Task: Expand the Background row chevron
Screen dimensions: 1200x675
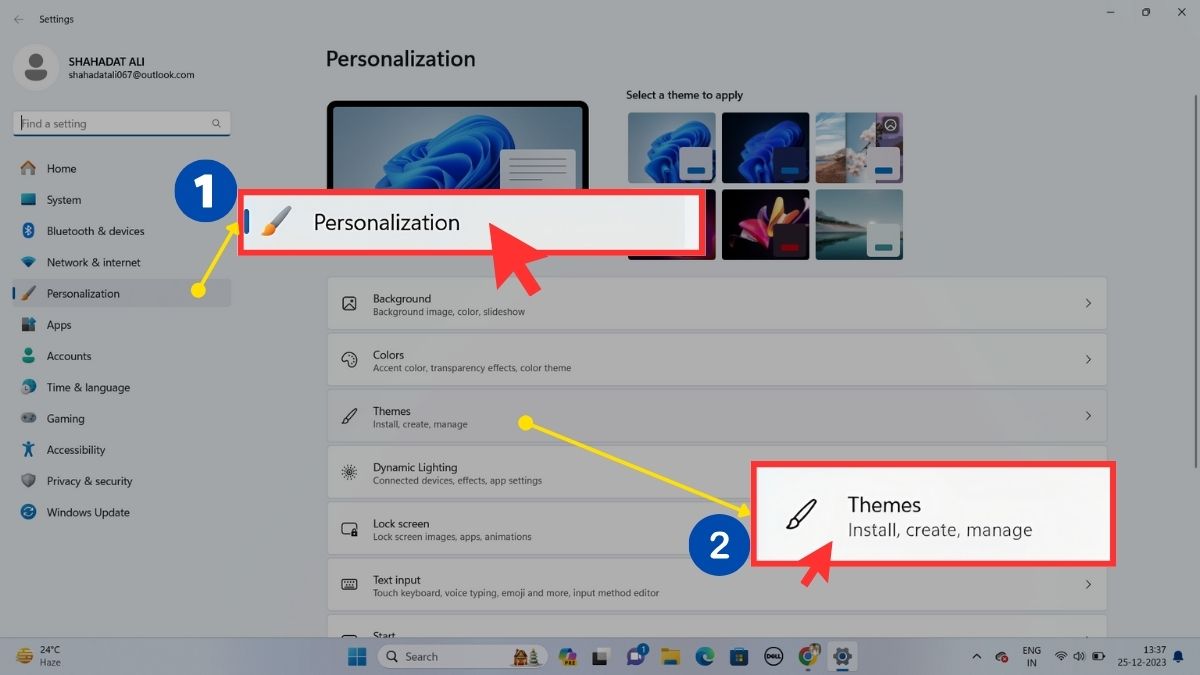Action: (x=1088, y=302)
